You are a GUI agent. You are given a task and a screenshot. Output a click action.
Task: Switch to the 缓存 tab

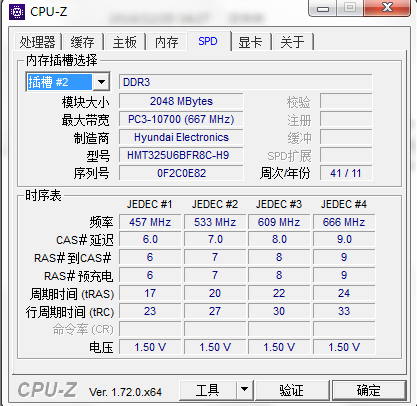(83, 42)
